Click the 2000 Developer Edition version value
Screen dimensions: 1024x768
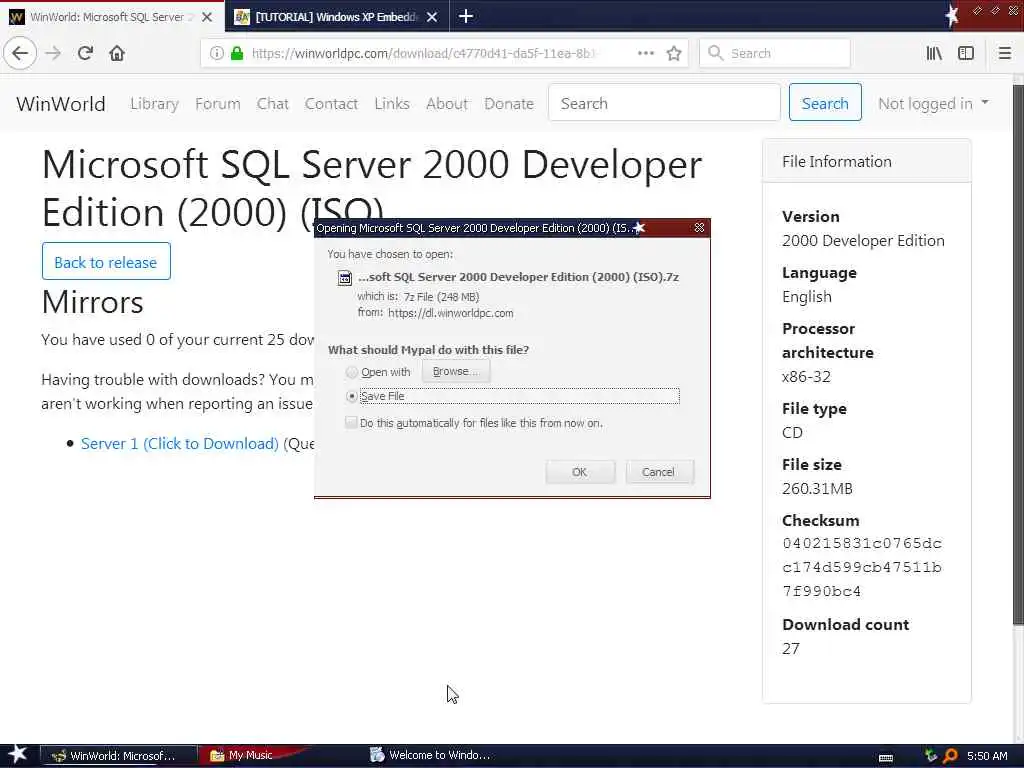(x=863, y=240)
